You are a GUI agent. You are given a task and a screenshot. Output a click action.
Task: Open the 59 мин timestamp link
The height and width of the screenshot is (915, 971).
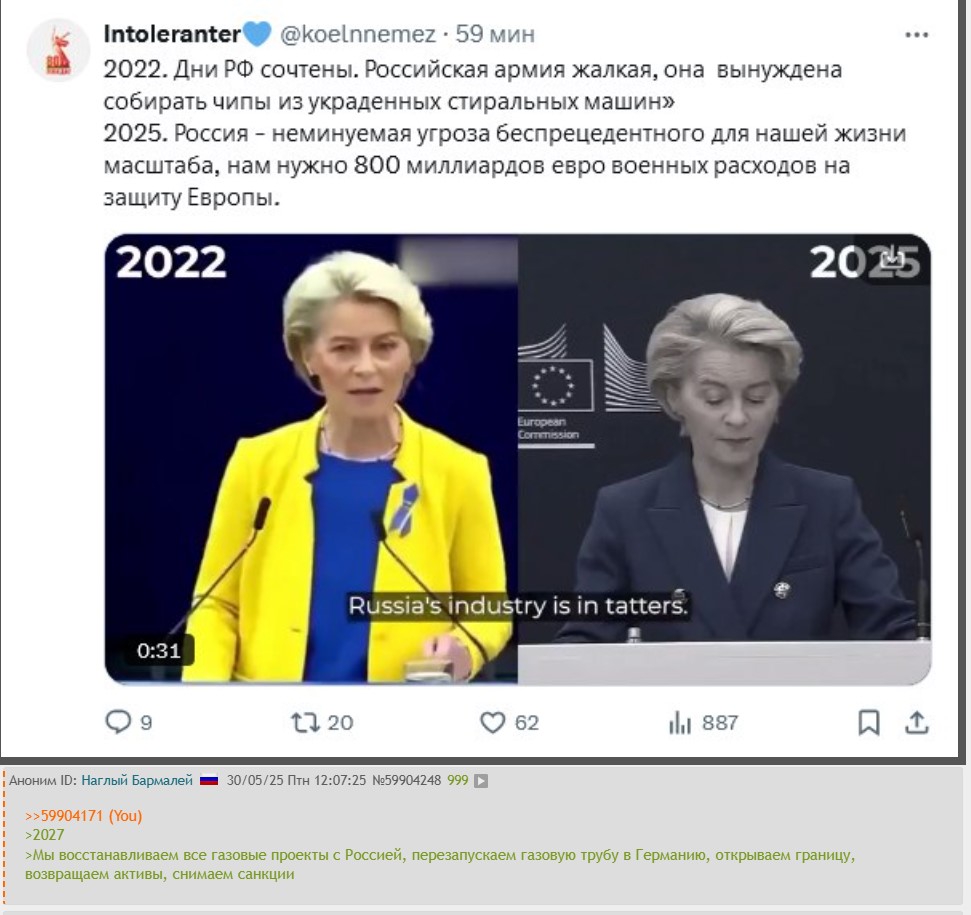pyautogui.click(x=495, y=34)
